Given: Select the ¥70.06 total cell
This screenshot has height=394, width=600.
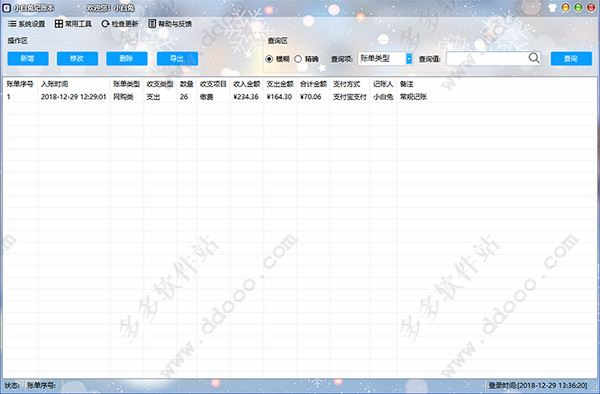Looking at the screenshot, I should coord(310,97).
